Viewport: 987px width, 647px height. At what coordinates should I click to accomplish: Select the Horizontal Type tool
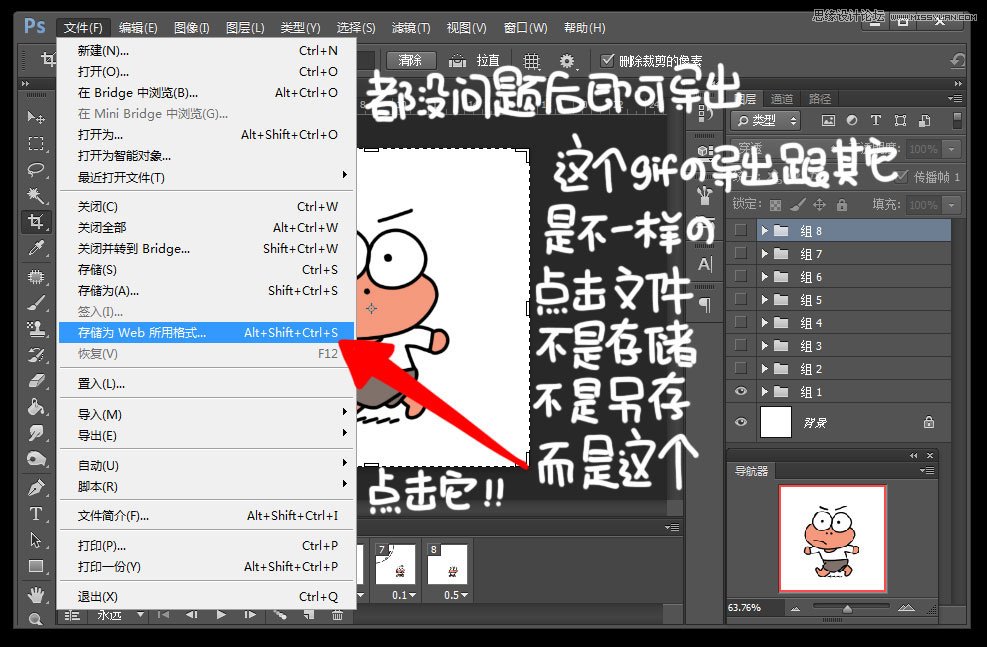(36, 514)
